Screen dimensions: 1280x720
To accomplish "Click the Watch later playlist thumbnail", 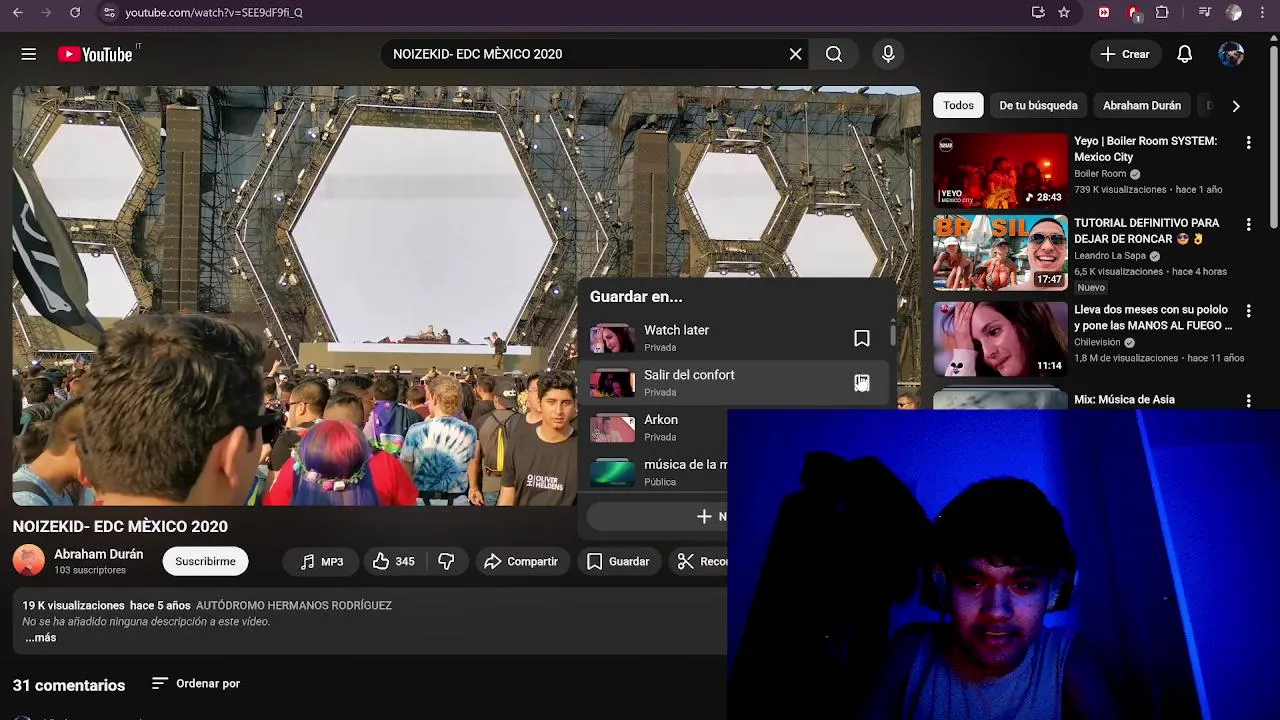I will coord(612,338).
